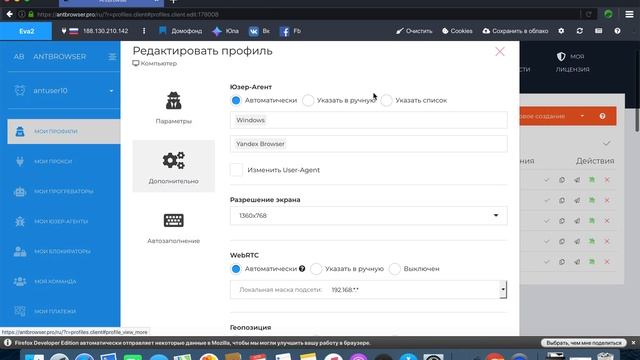This screenshot has width=640, height=360.
Task: Open the Вк bookmark
Action: 260,31
